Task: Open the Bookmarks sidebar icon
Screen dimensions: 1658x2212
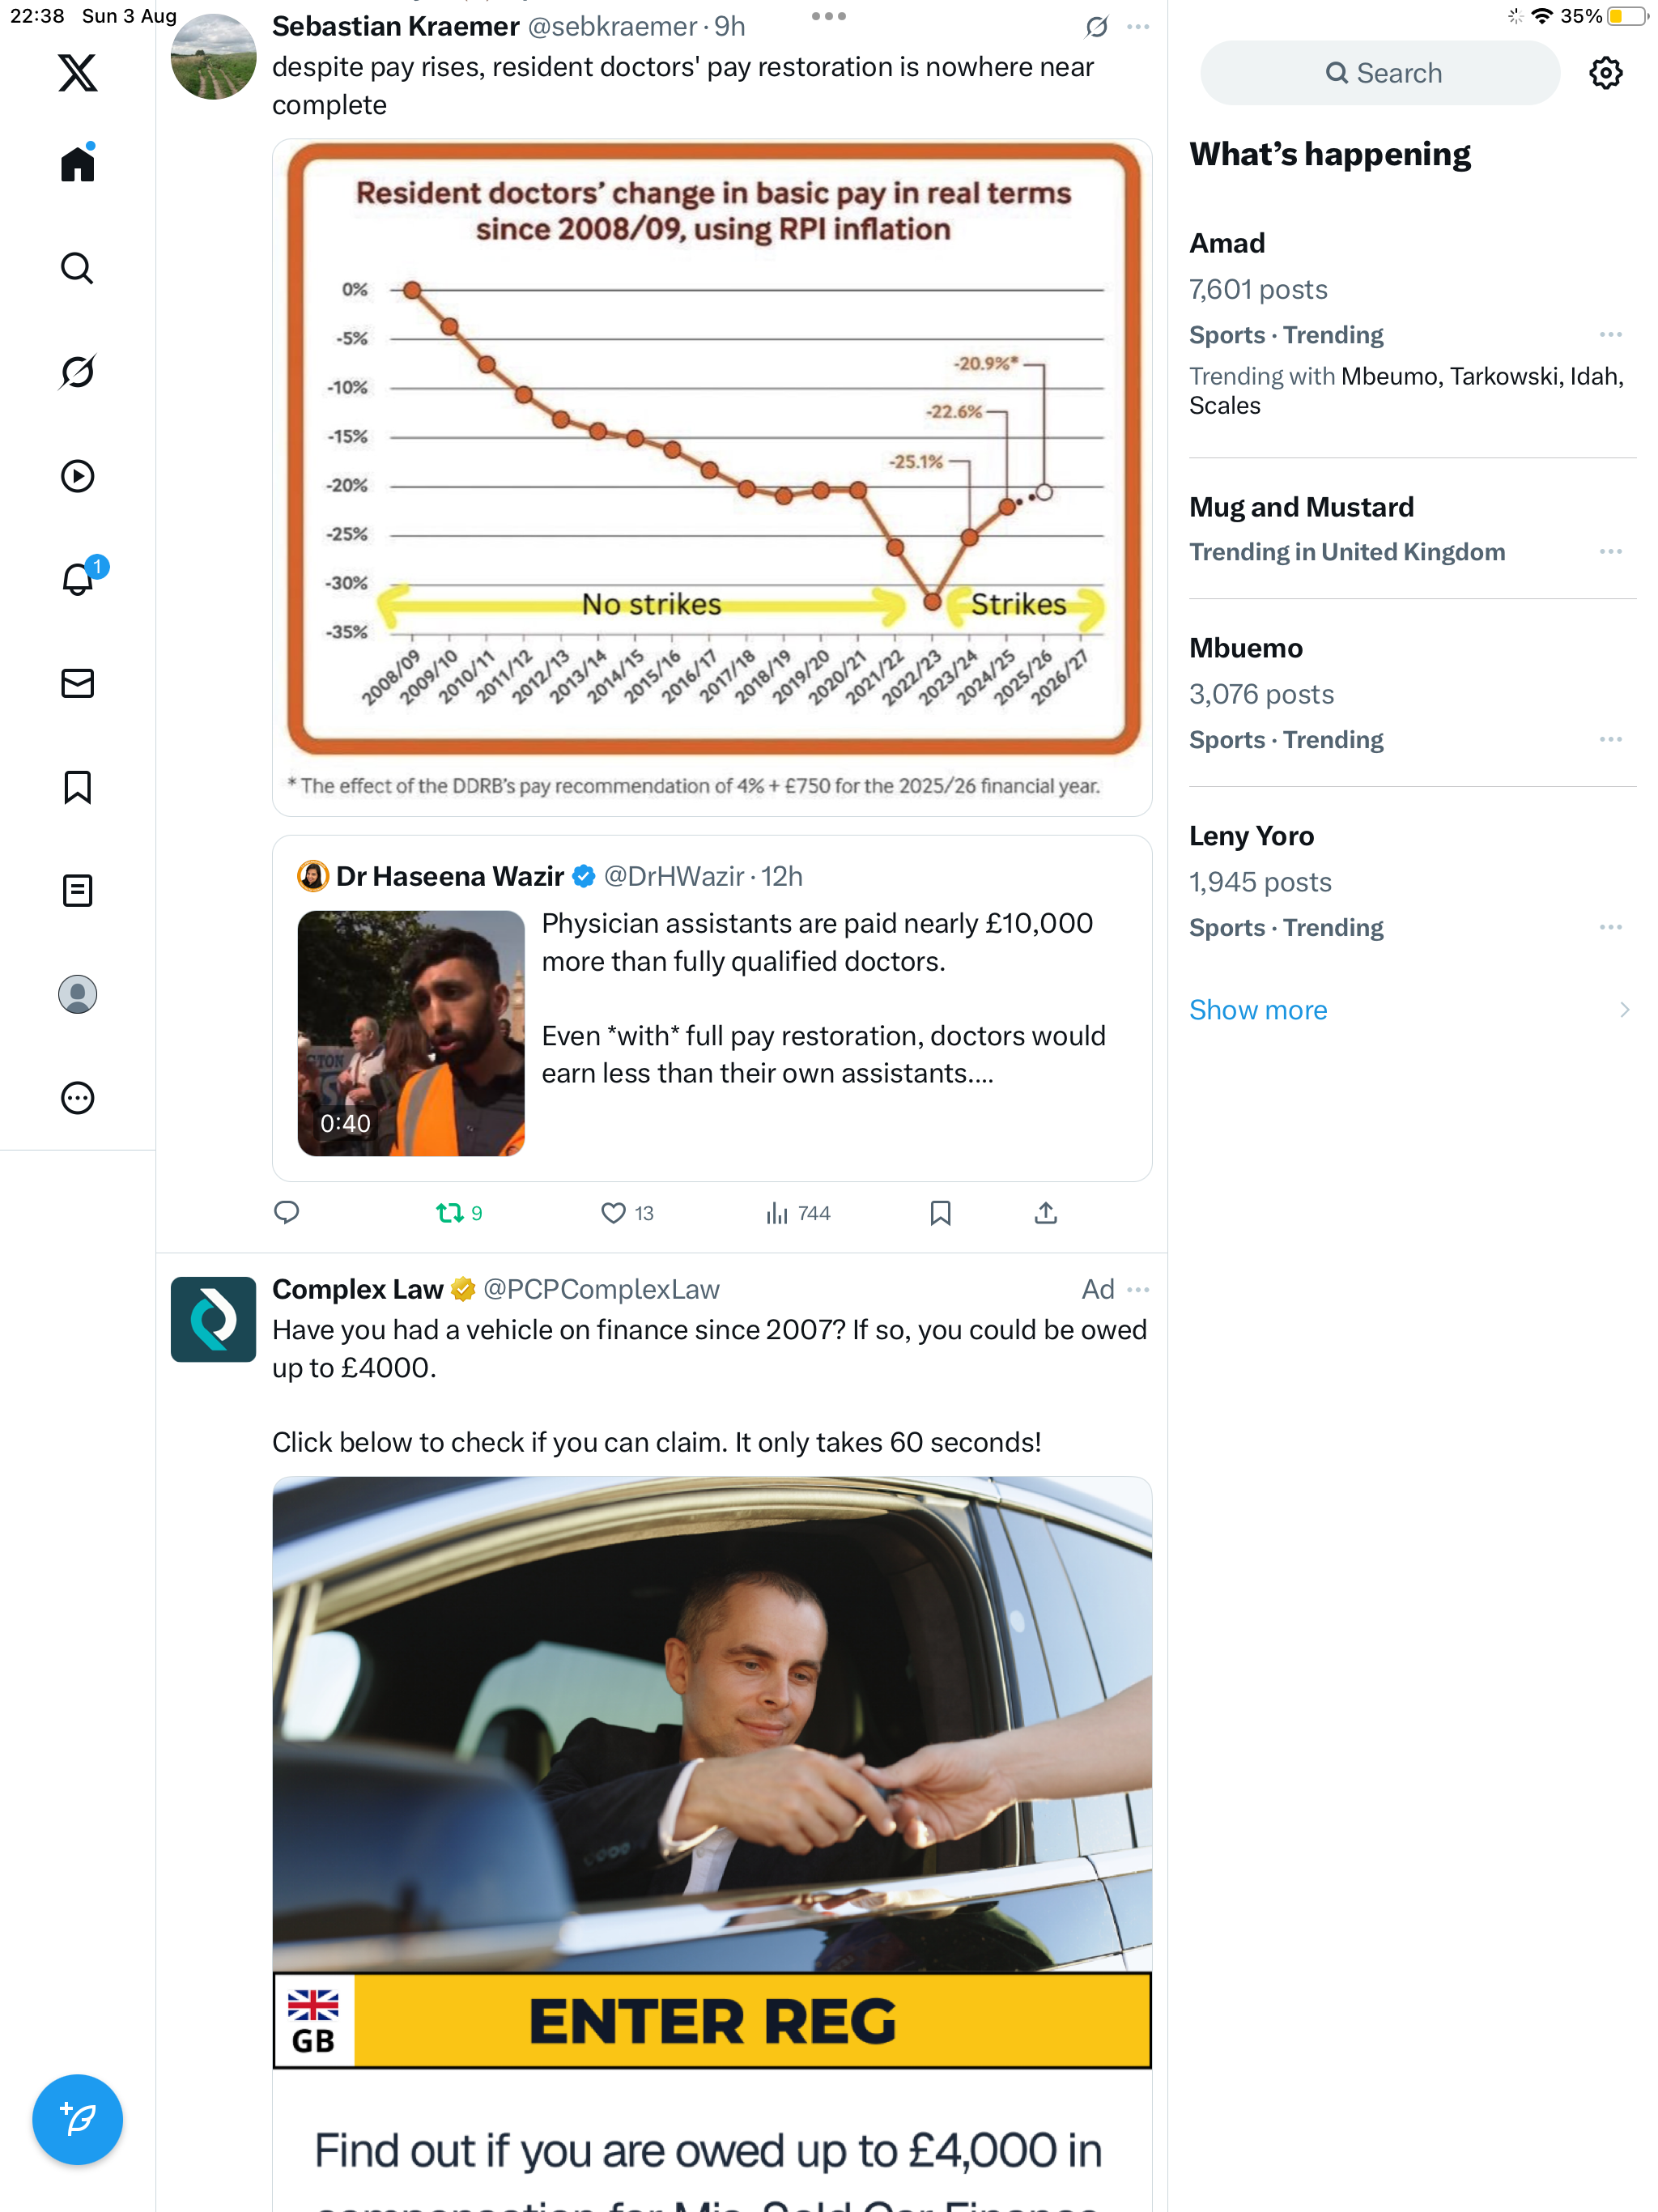Action: click(77, 787)
